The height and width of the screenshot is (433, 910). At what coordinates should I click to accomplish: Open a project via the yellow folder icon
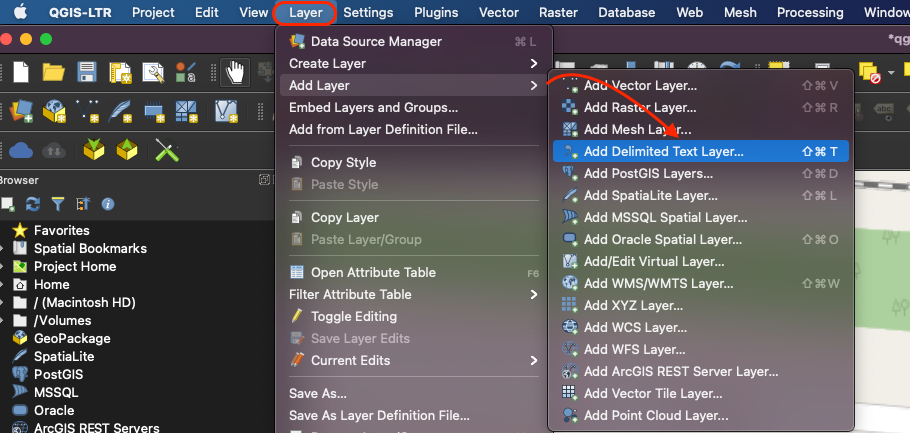point(53,73)
